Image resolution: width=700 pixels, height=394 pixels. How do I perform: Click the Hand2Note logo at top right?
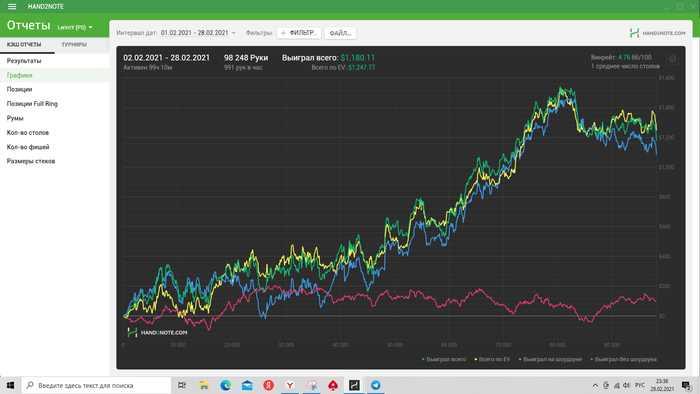pos(658,33)
